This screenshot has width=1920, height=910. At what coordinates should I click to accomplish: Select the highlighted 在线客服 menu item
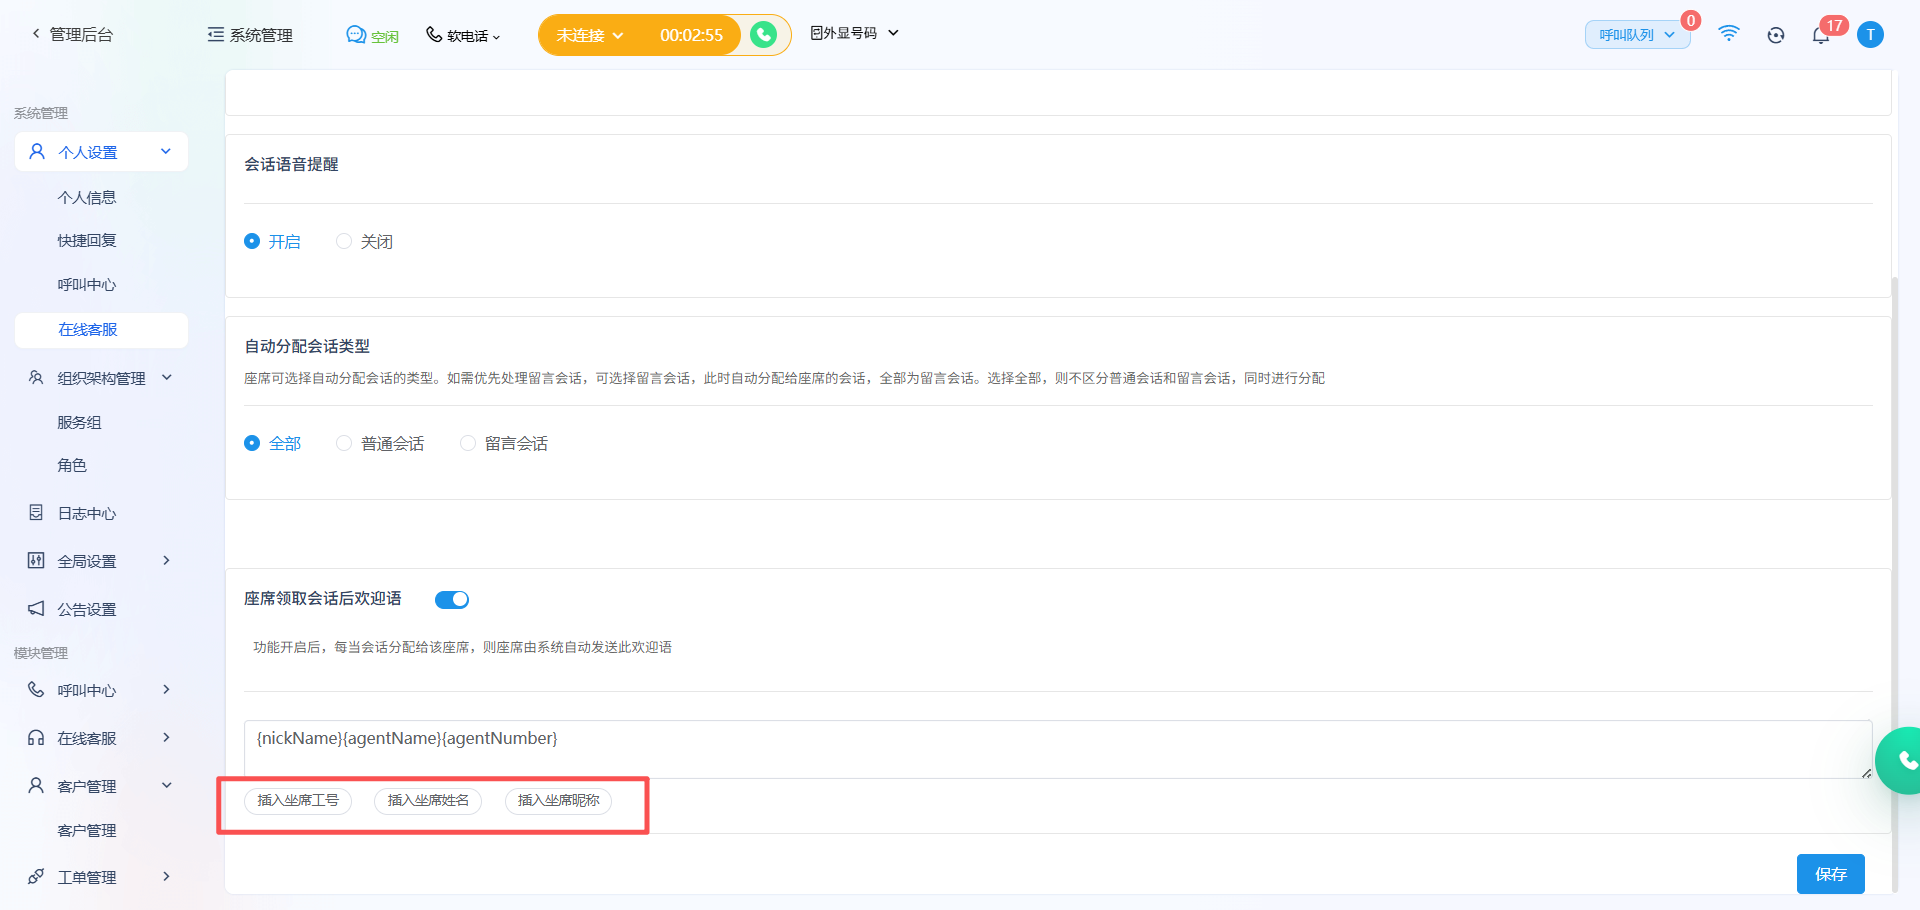(101, 330)
